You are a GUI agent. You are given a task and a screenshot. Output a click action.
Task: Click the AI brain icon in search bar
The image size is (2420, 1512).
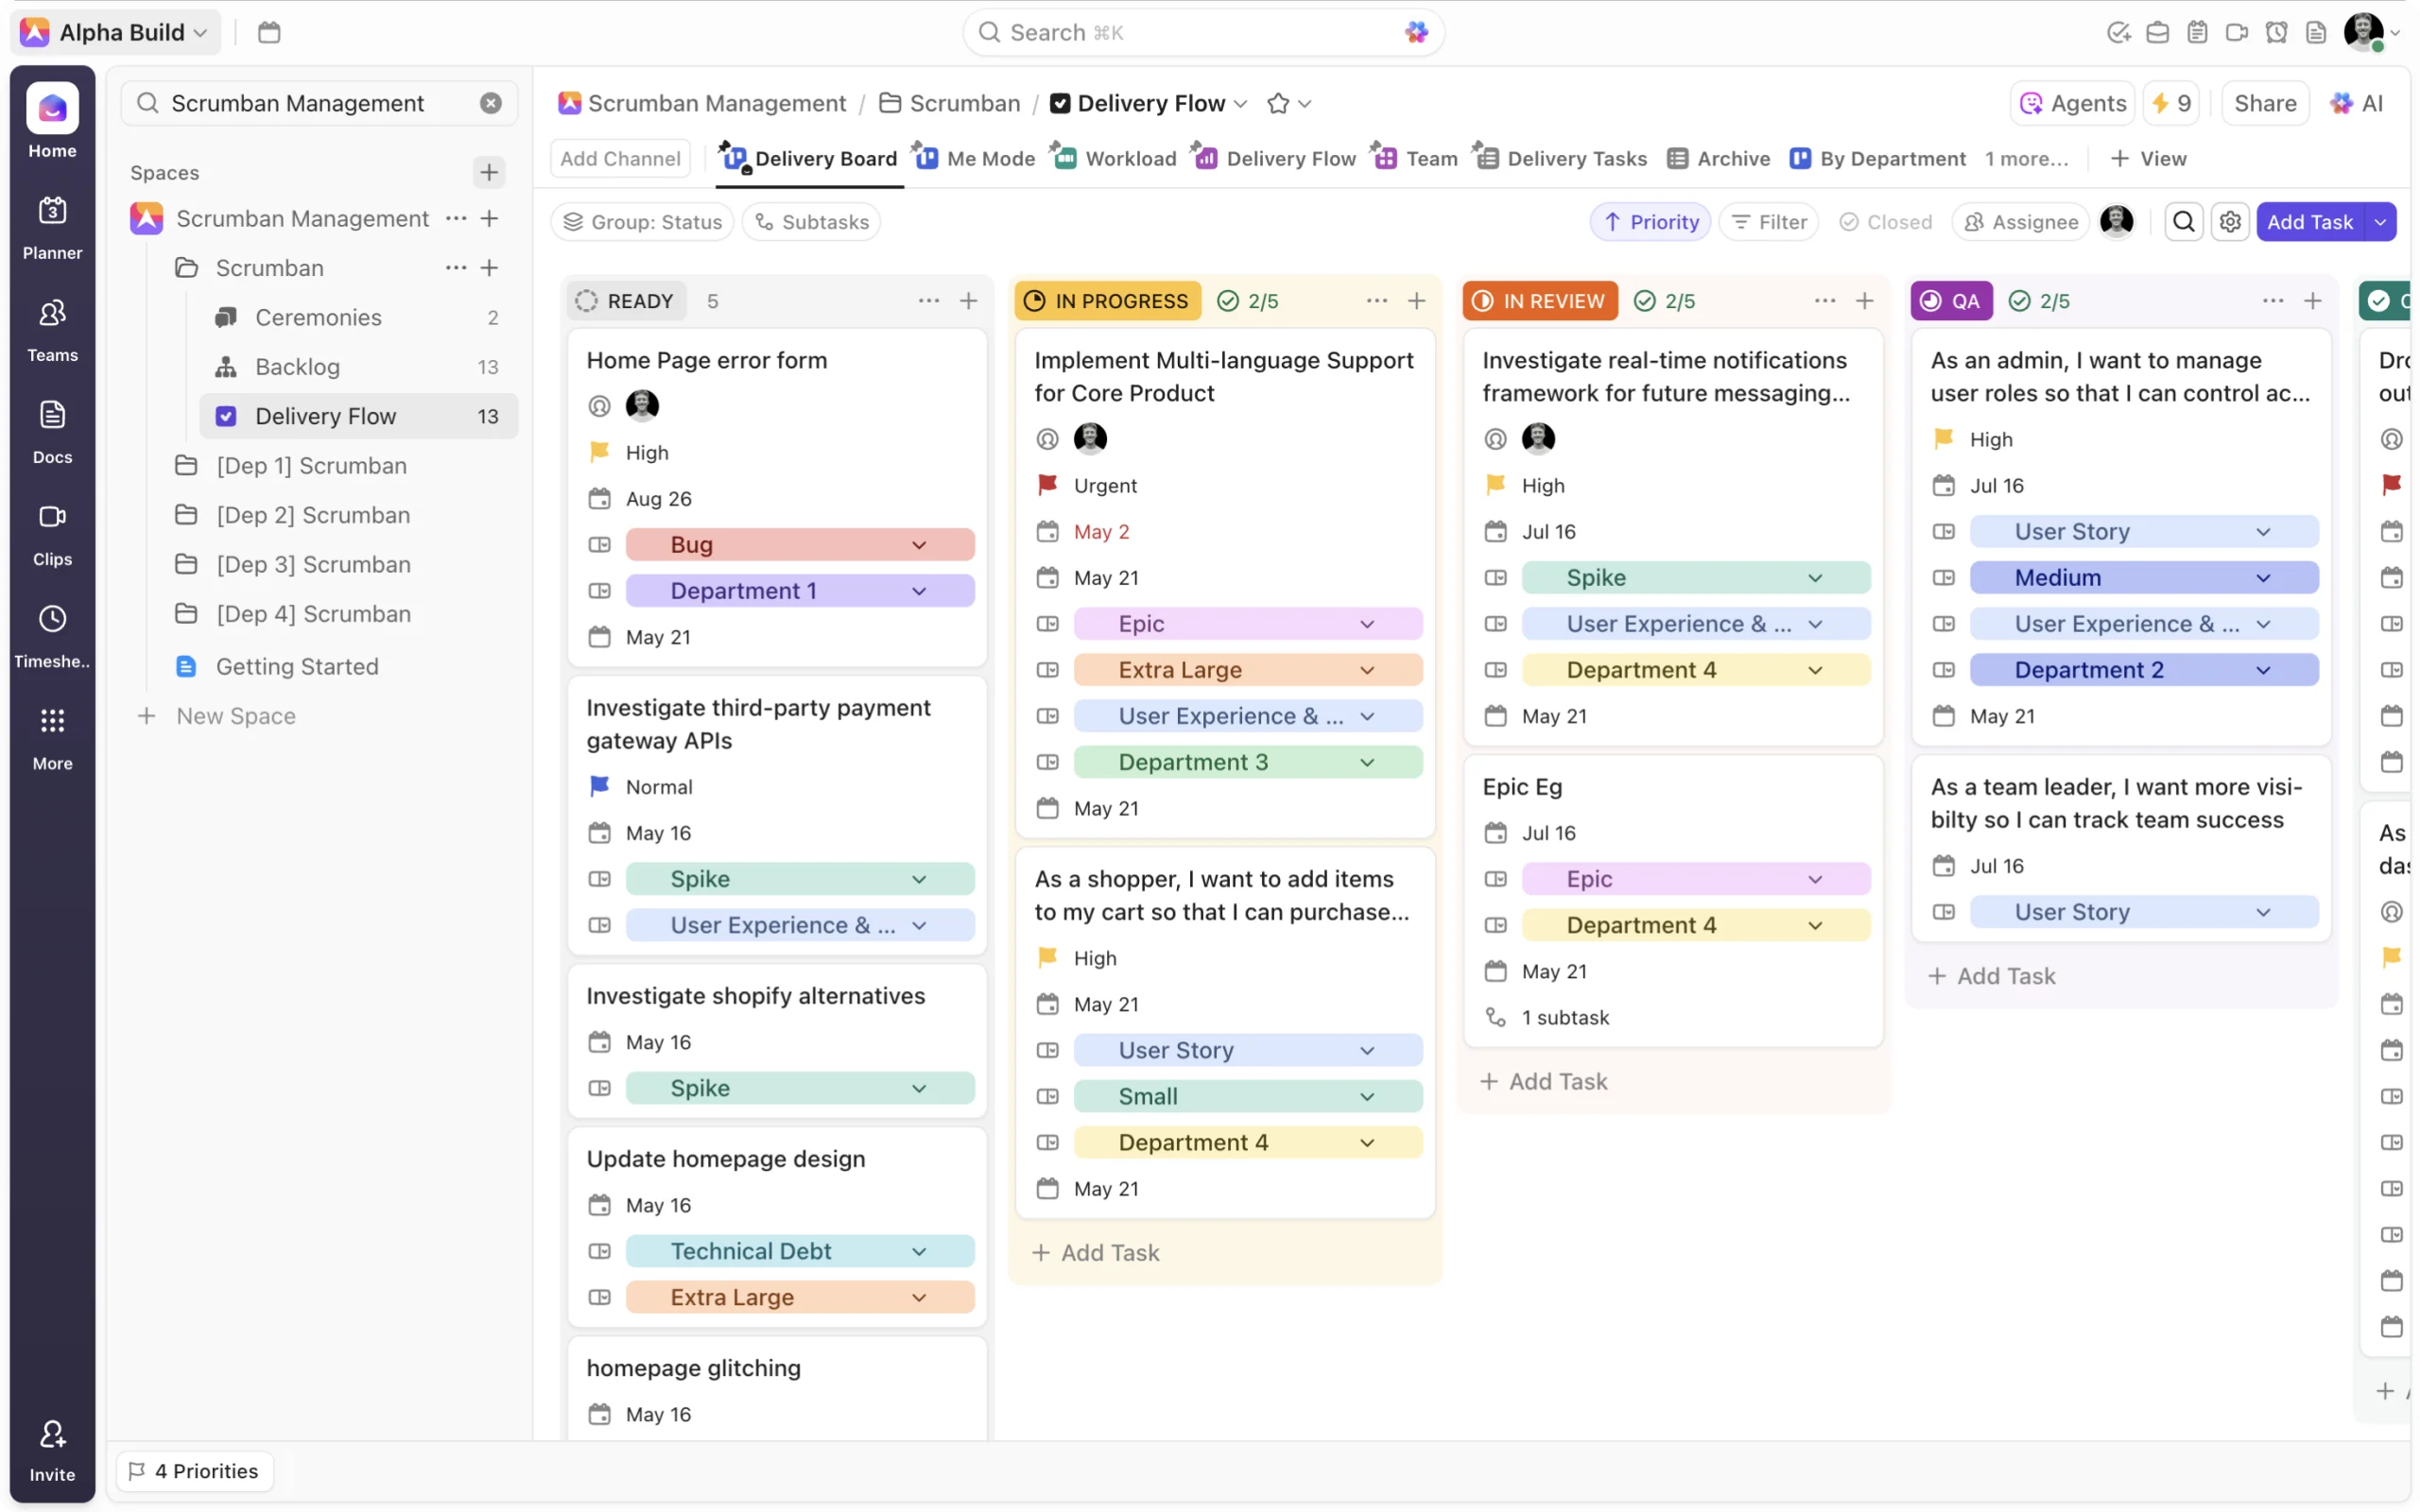tap(1415, 32)
